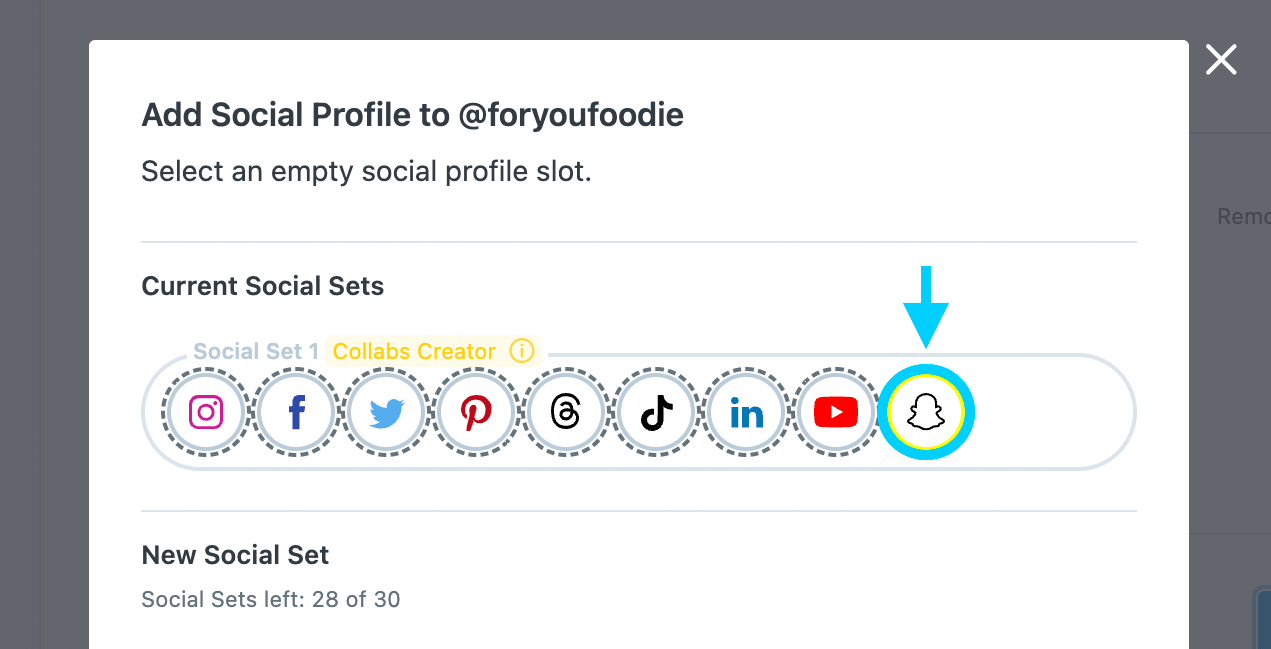
Task: Select the TikTok profile slot
Action: click(656, 412)
